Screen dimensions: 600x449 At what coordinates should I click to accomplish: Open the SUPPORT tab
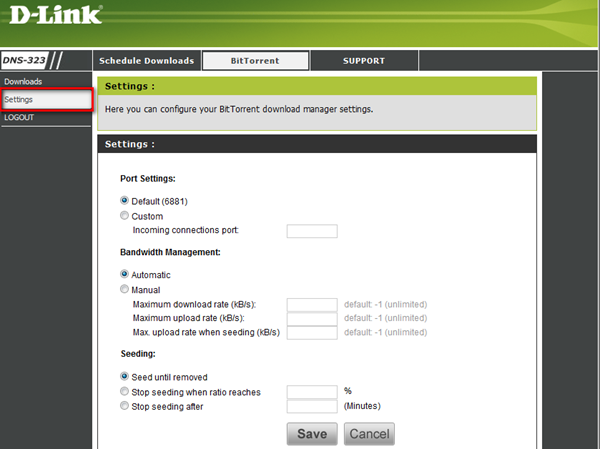pos(364,60)
